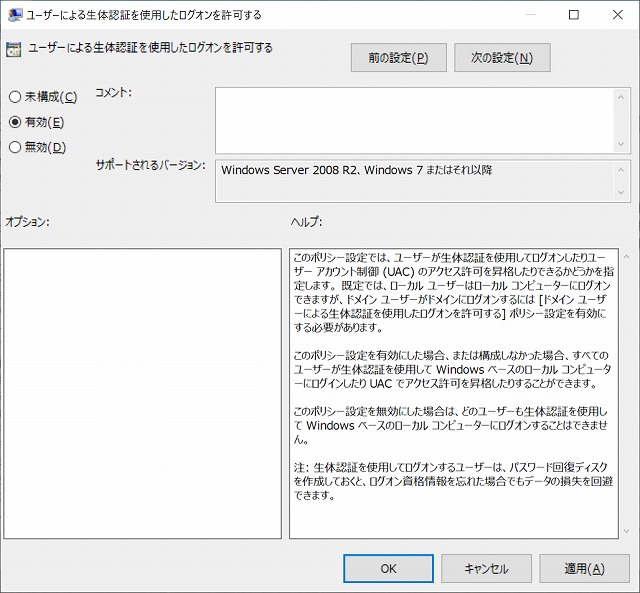The image size is (640, 593).
Task: Click the ヘルプ: label
Action: click(307, 222)
